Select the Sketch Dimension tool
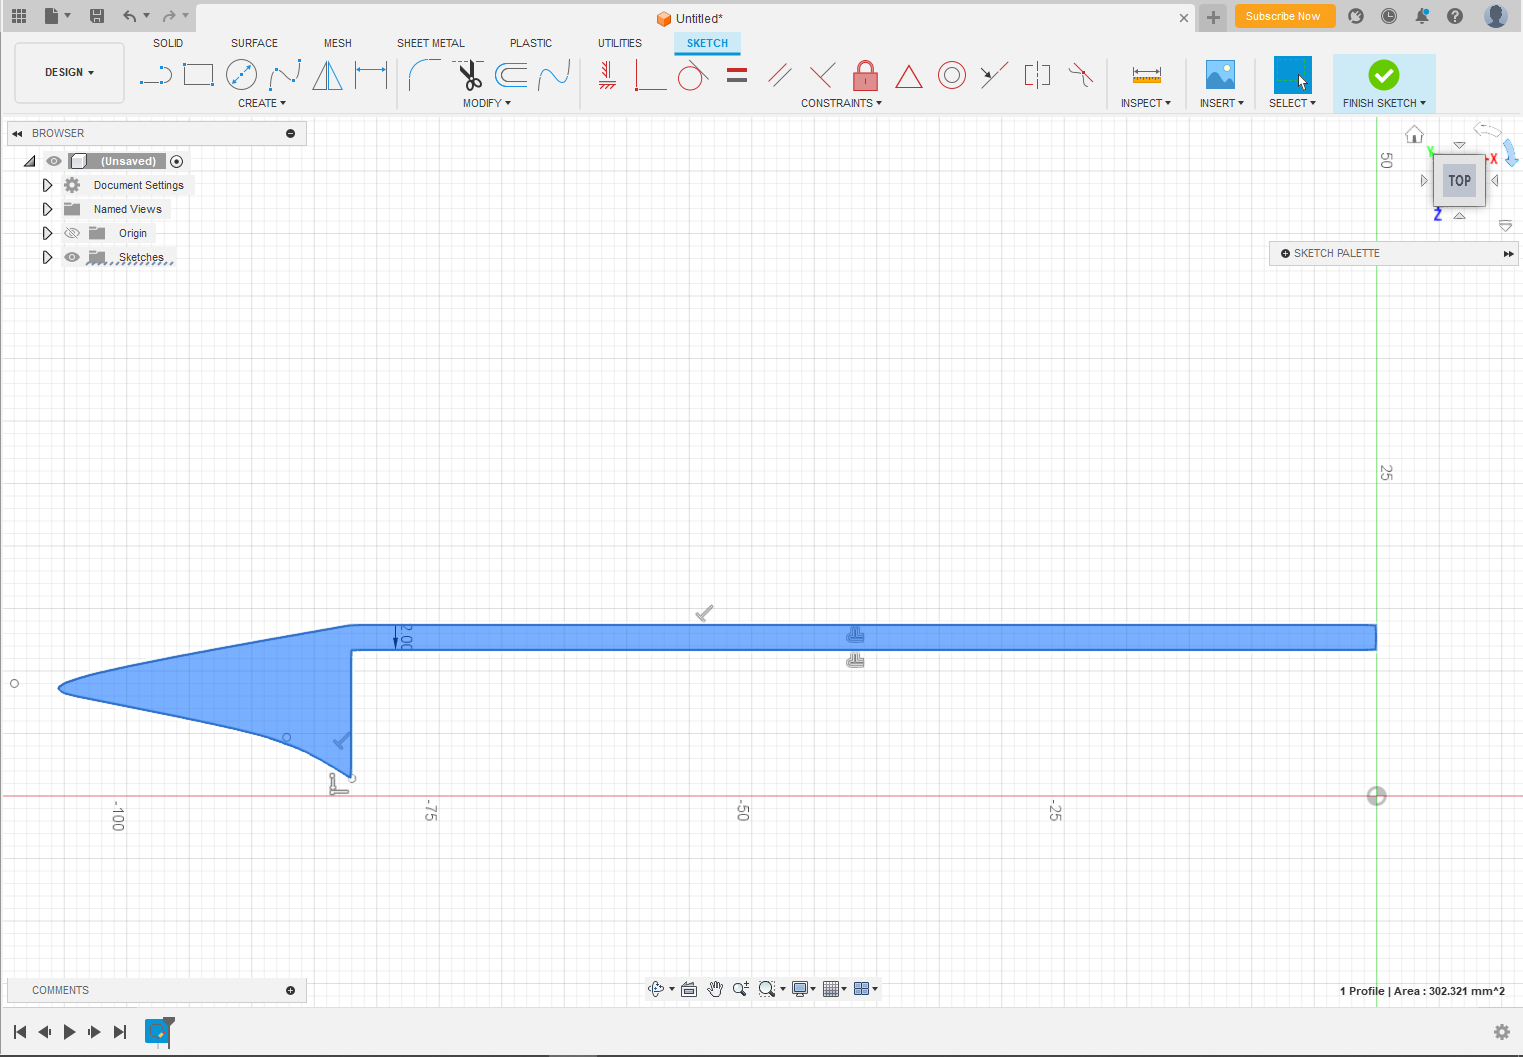Viewport: 1523px width, 1057px height. point(371,75)
